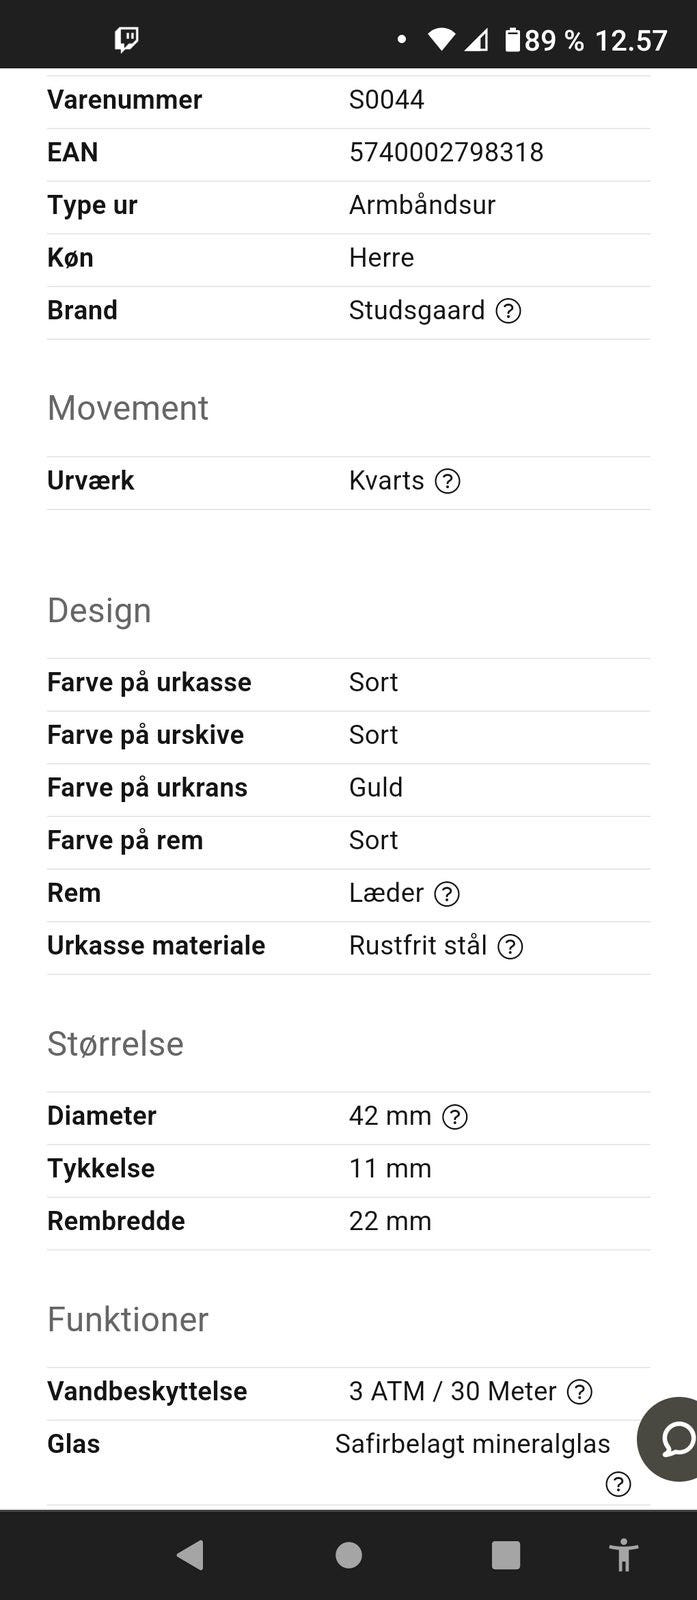Tap the question mark next to Læder
Screen dimensions: 697x1600
coord(447,894)
